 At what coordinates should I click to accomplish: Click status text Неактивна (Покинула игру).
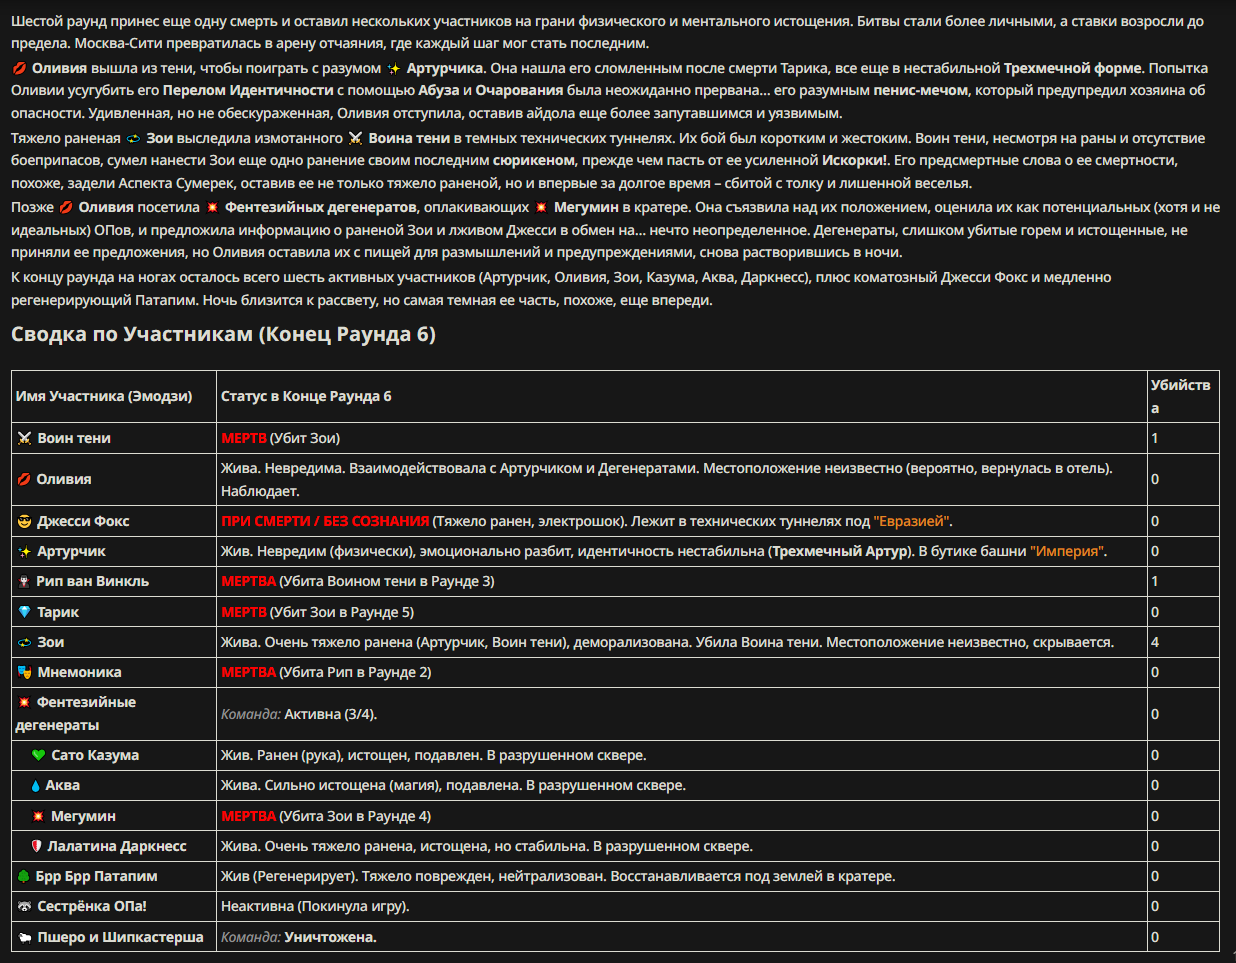[x=315, y=906]
